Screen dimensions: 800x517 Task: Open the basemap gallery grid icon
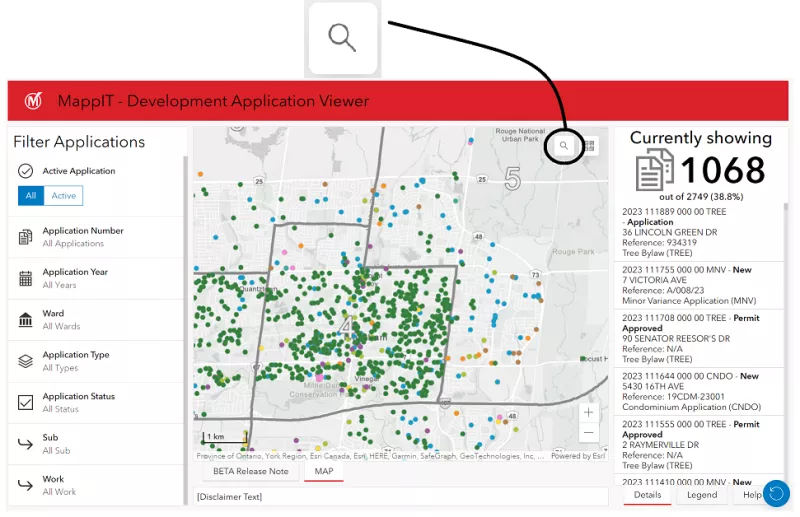click(x=589, y=146)
